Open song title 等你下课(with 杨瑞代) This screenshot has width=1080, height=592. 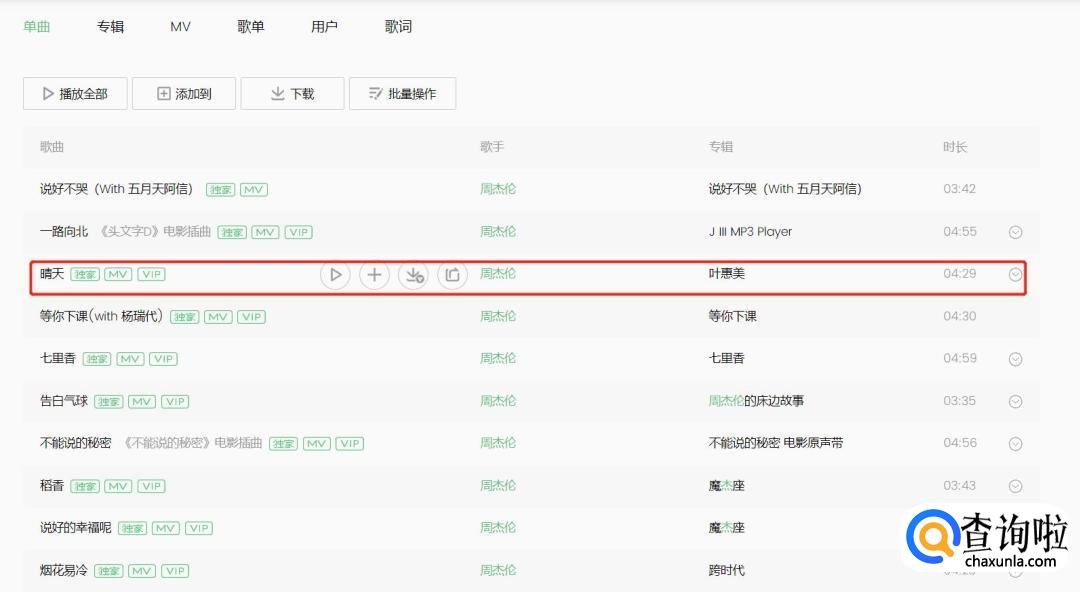(x=101, y=316)
